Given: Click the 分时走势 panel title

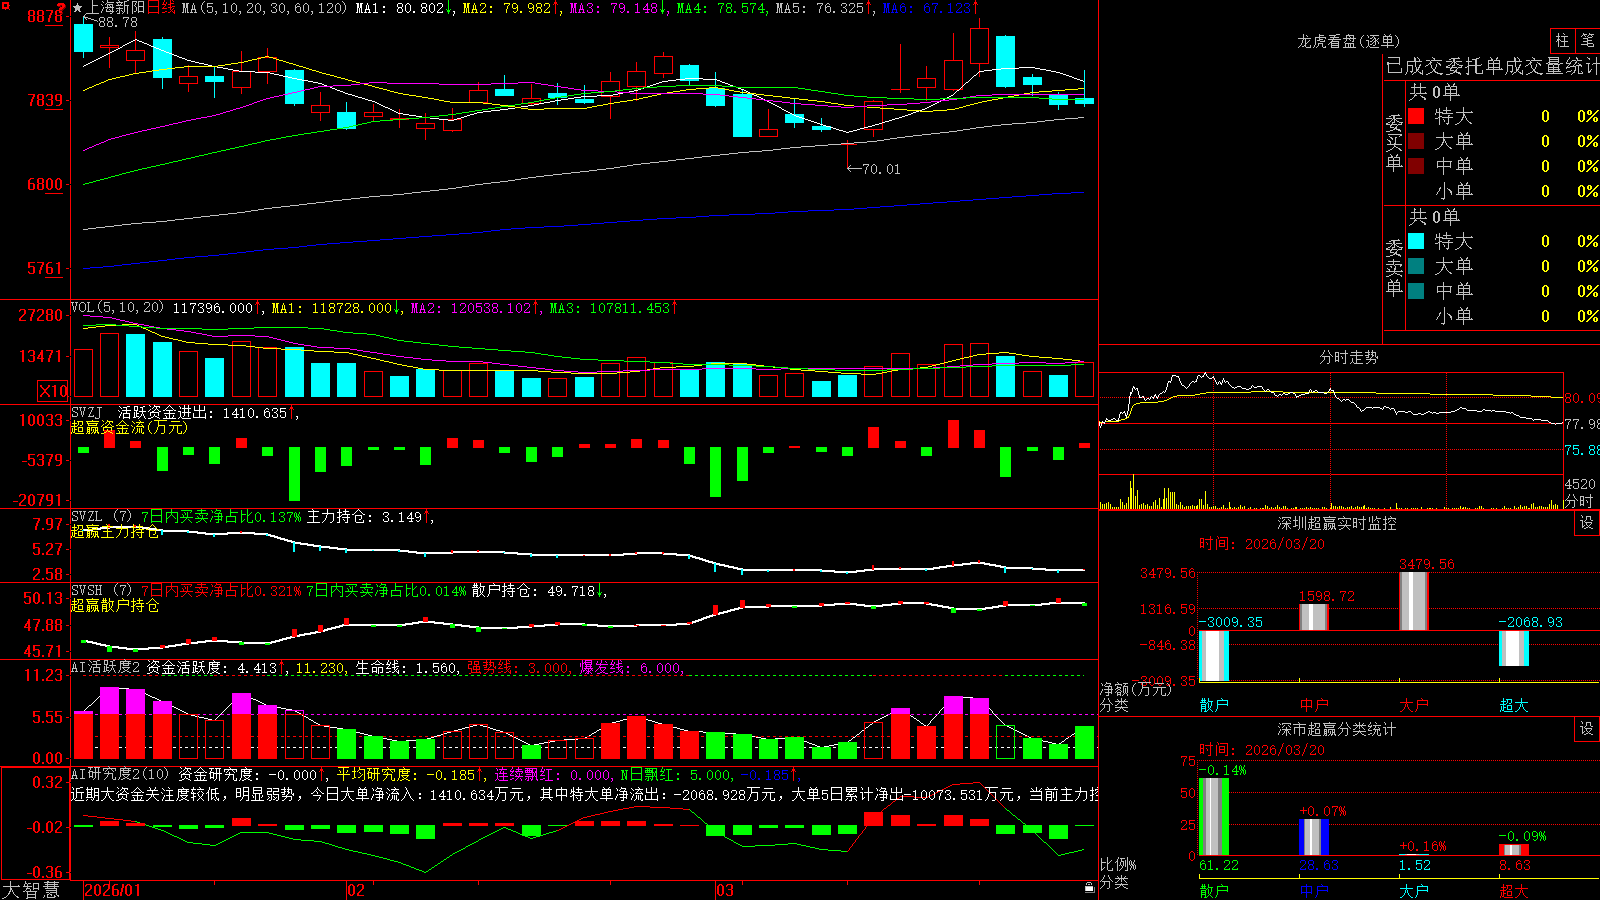Looking at the screenshot, I should point(1348,357).
